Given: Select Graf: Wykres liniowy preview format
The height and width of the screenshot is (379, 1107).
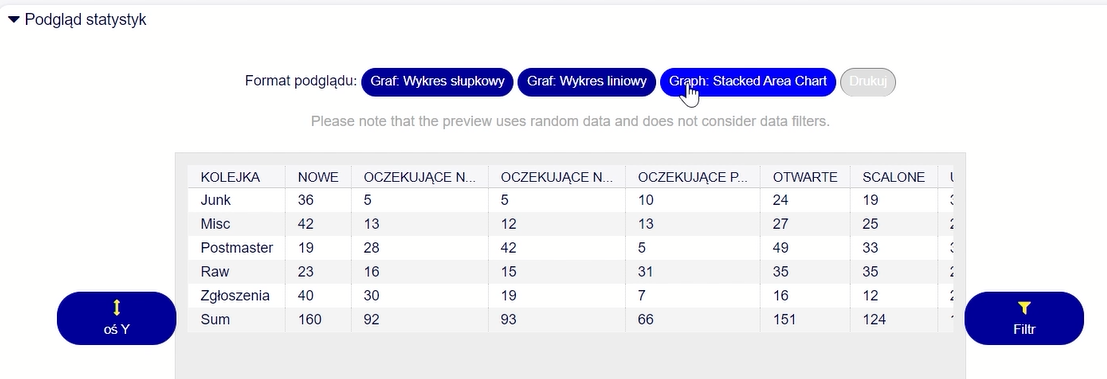Looking at the screenshot, I should pos(586,82).
